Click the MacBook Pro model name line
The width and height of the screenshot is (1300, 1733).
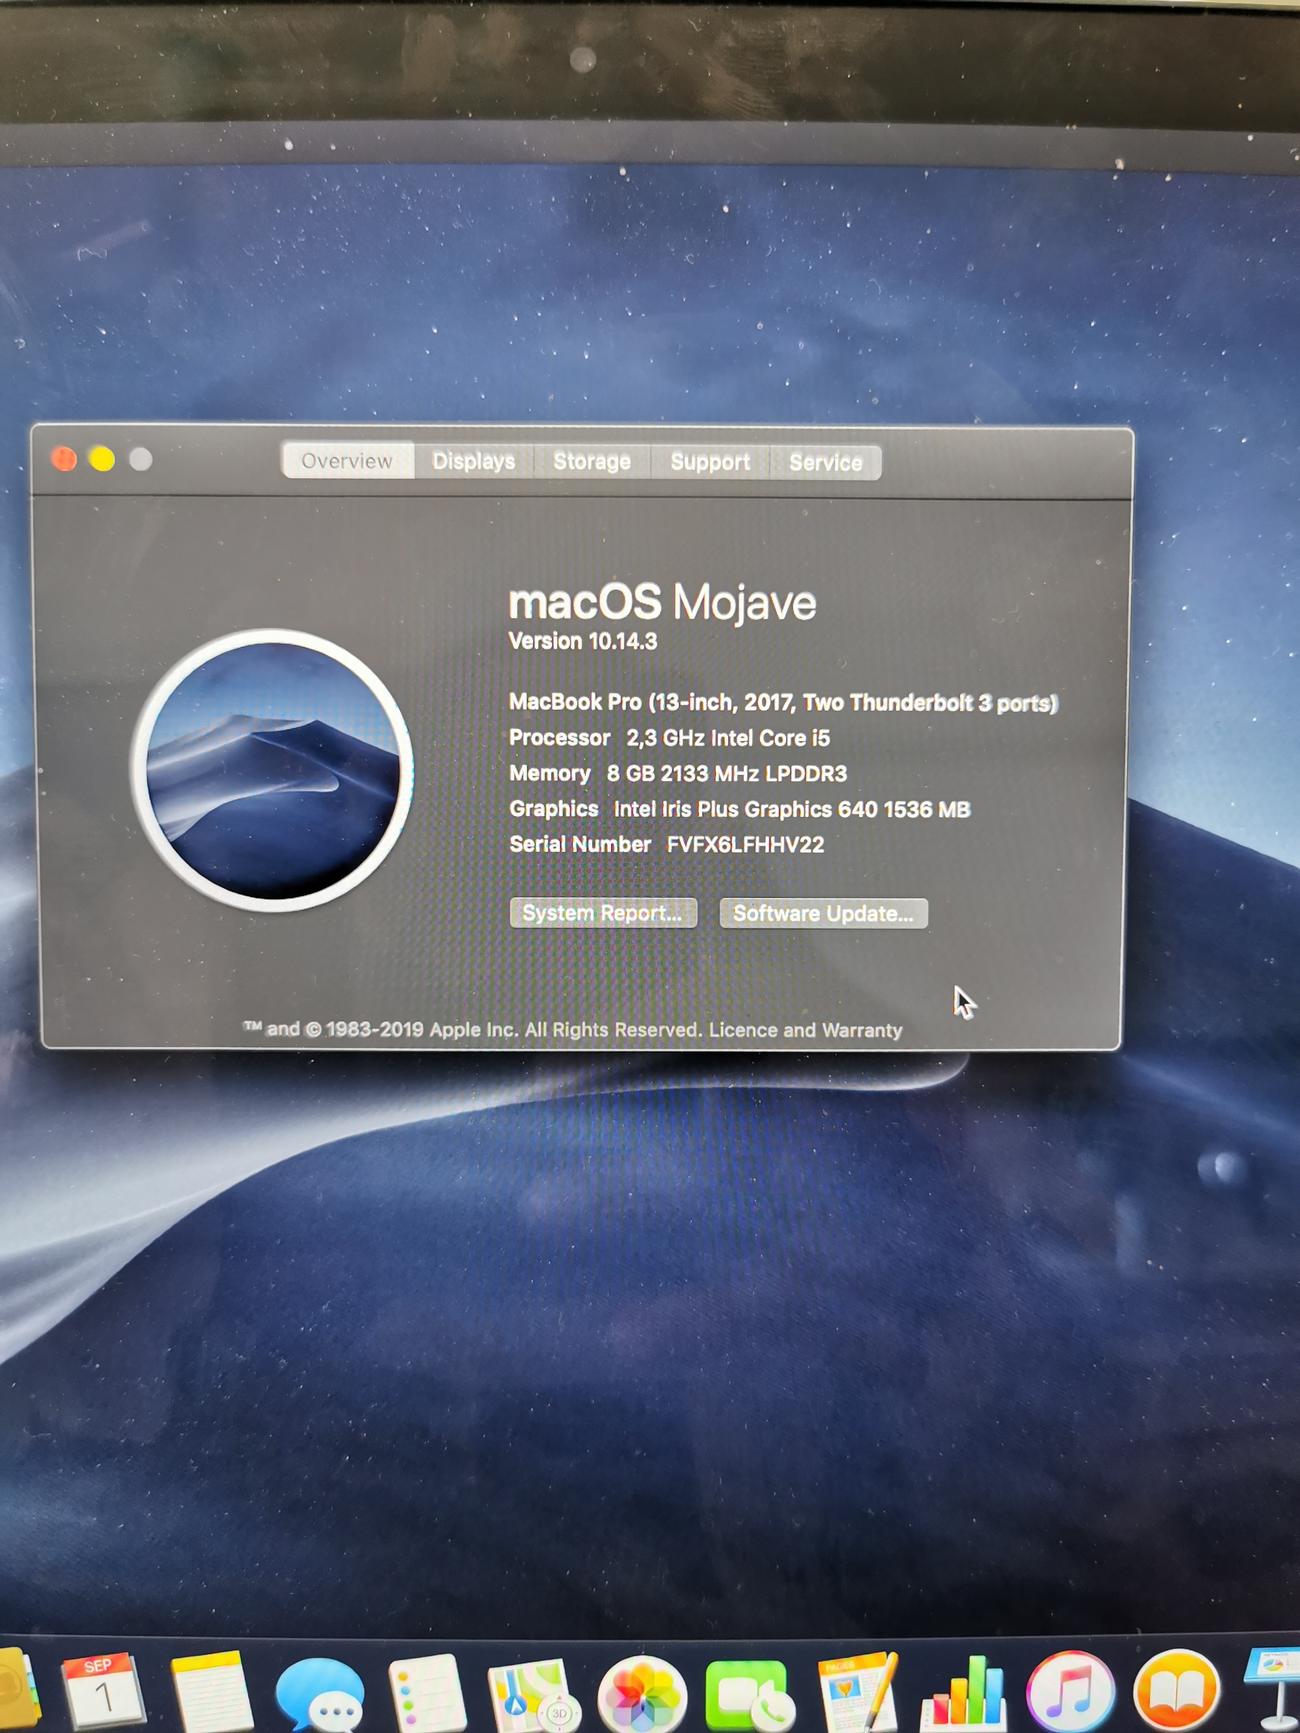coord(783,702)
